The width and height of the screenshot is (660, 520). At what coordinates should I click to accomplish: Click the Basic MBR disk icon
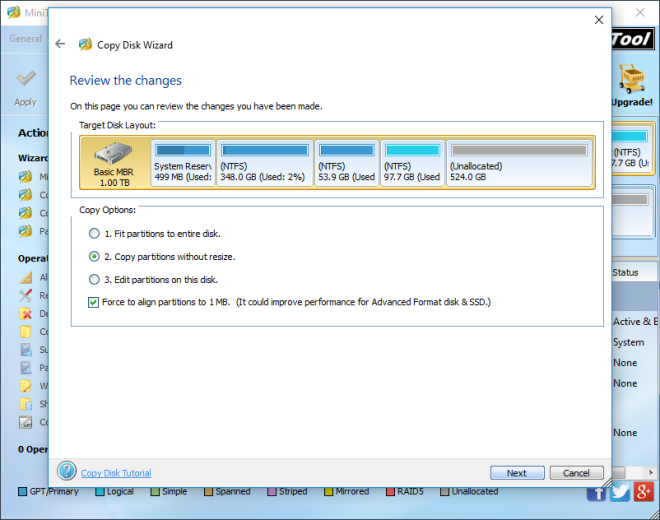tap(114, 156)
